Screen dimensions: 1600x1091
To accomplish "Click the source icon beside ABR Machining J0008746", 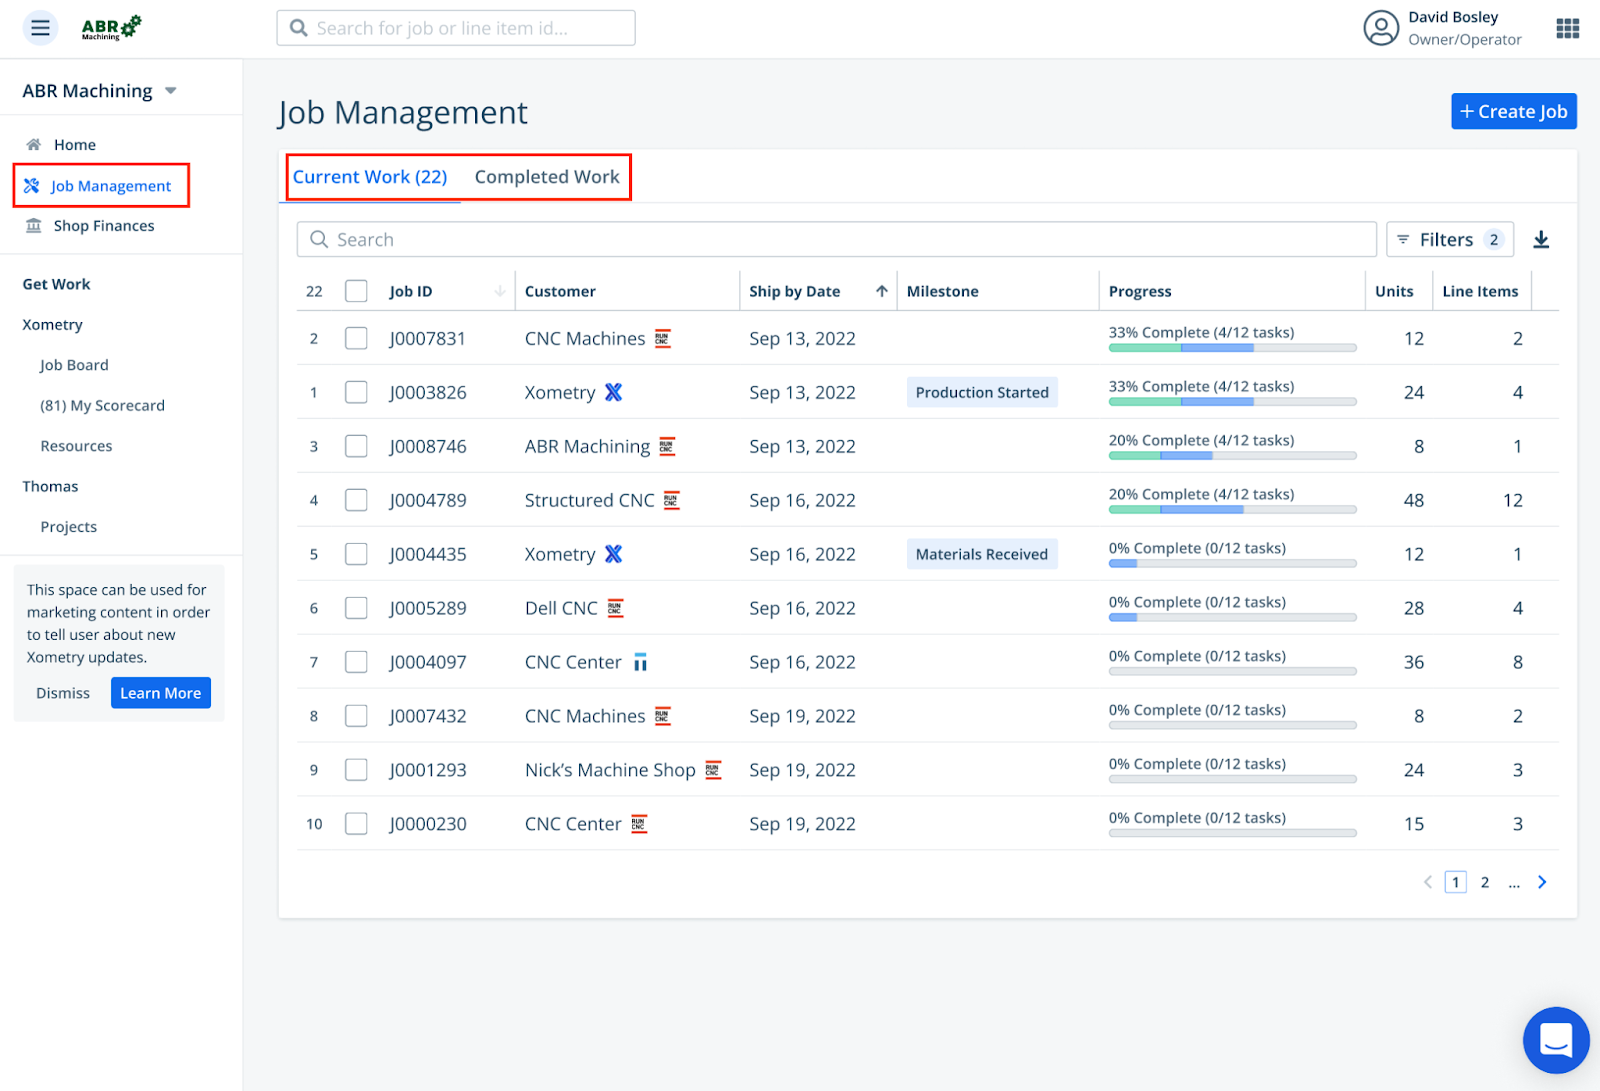I will [x=667, y=446].
